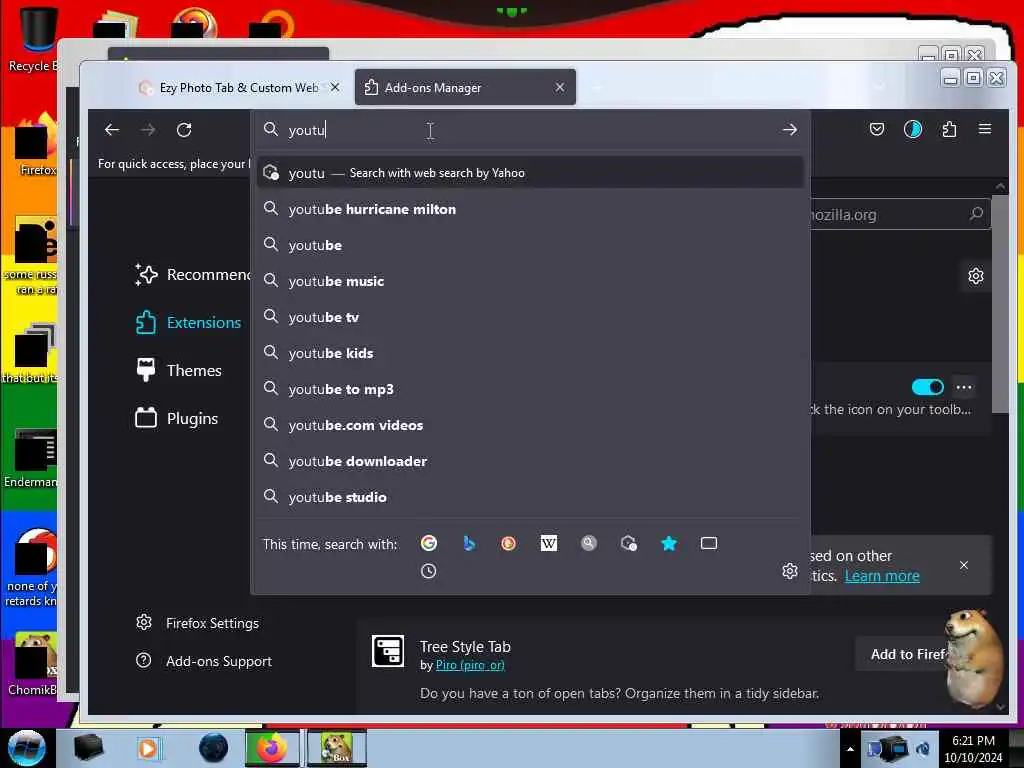Search this time with DuckDuckGo

point(508,543)
